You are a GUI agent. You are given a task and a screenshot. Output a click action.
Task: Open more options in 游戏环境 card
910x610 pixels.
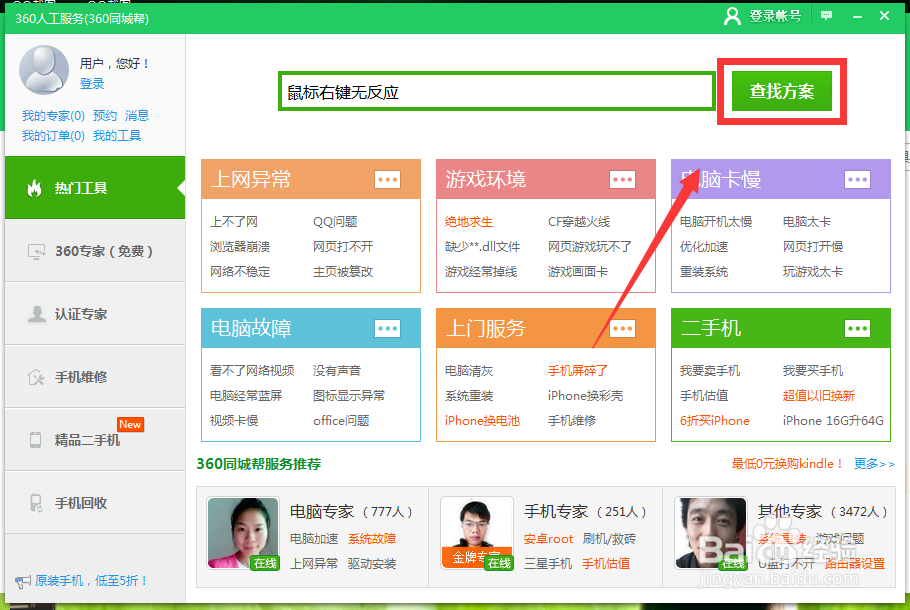tap(622, 179)
